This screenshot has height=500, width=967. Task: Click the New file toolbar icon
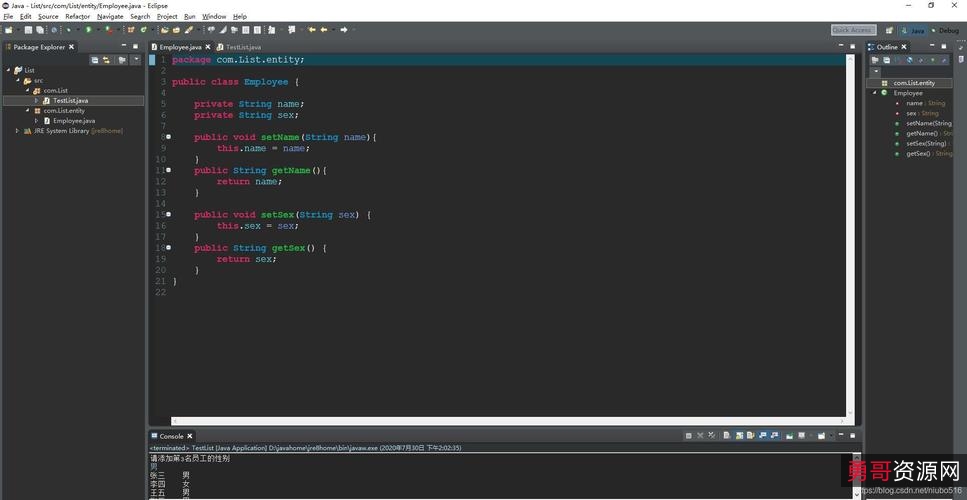8,30
